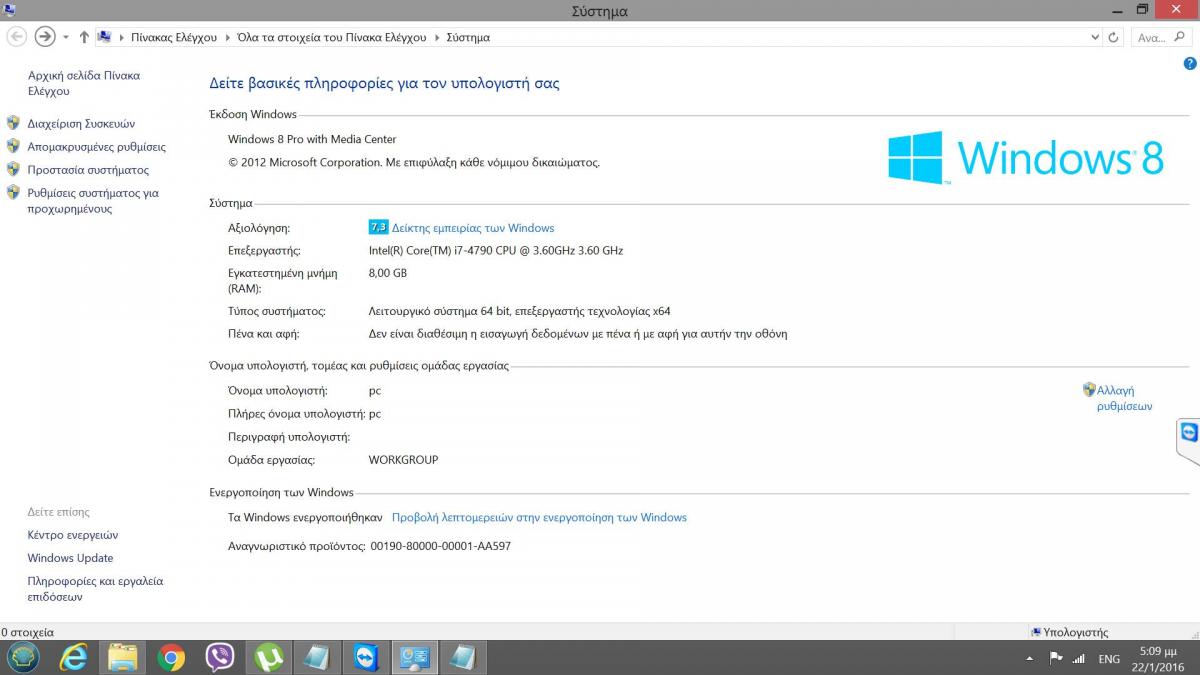Select Πίνακας Ελέγχου breadcrumb
Viewport: 1200px width, 675px height.
click(174, 37)
